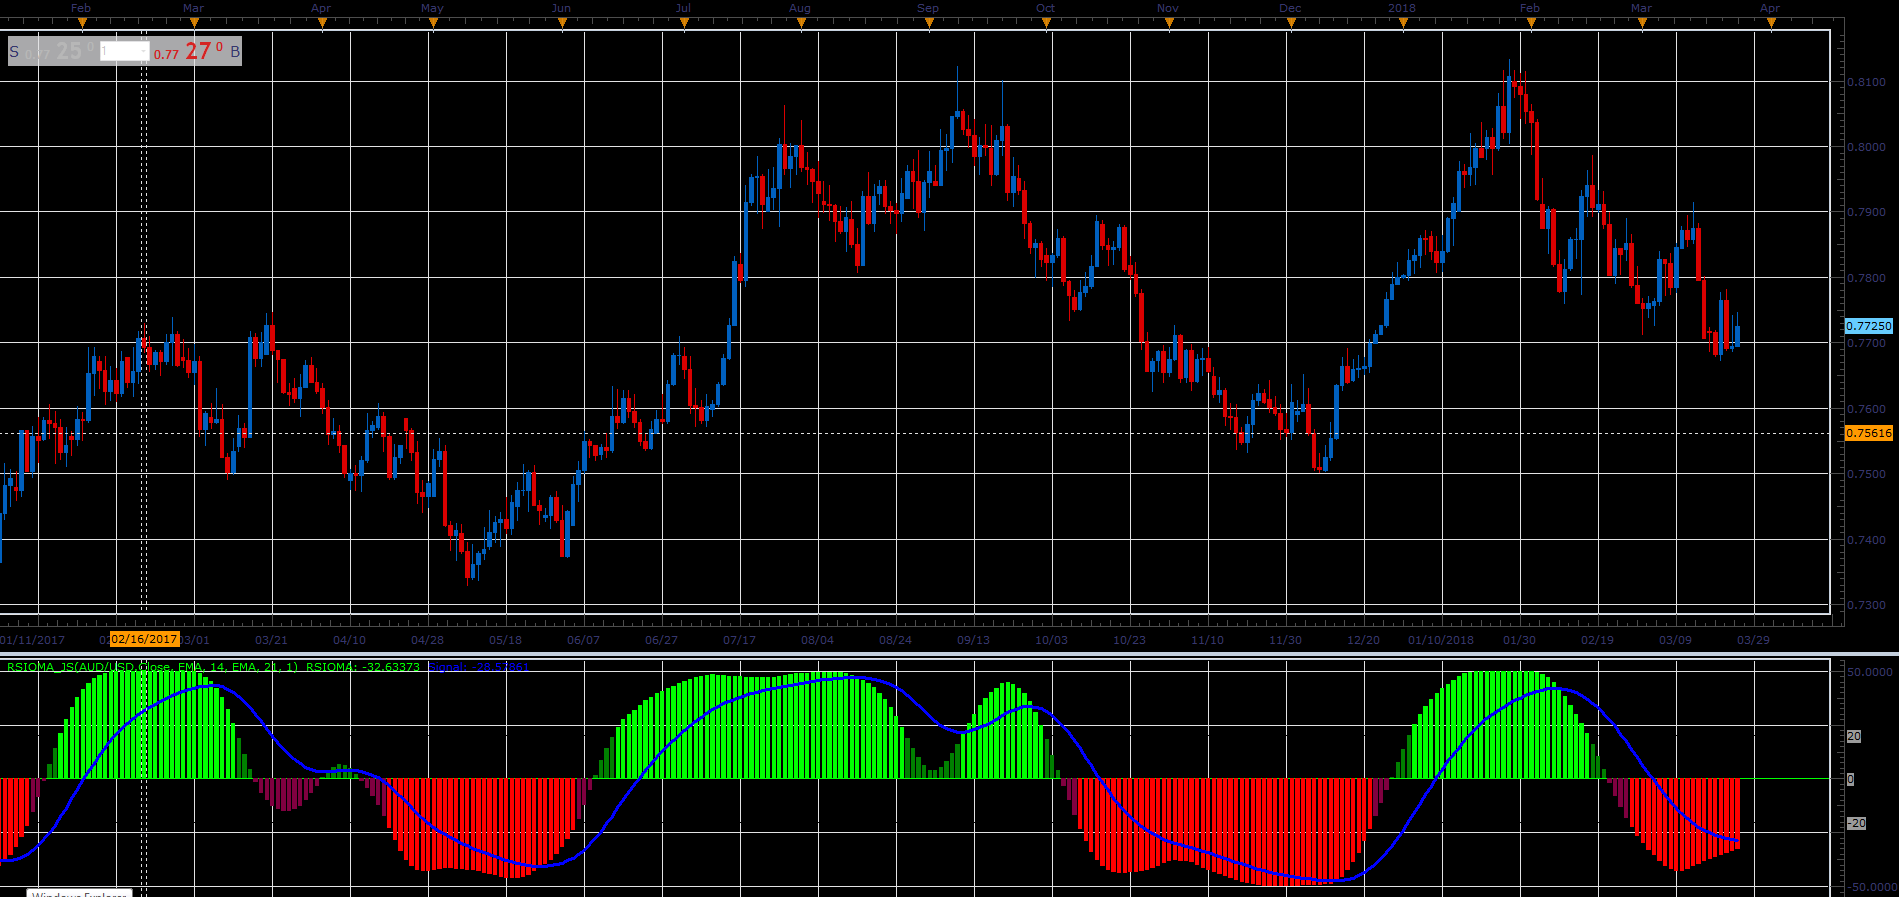Click the 02/19 date axis label

pyautogui.click(x=1597, y=640)
